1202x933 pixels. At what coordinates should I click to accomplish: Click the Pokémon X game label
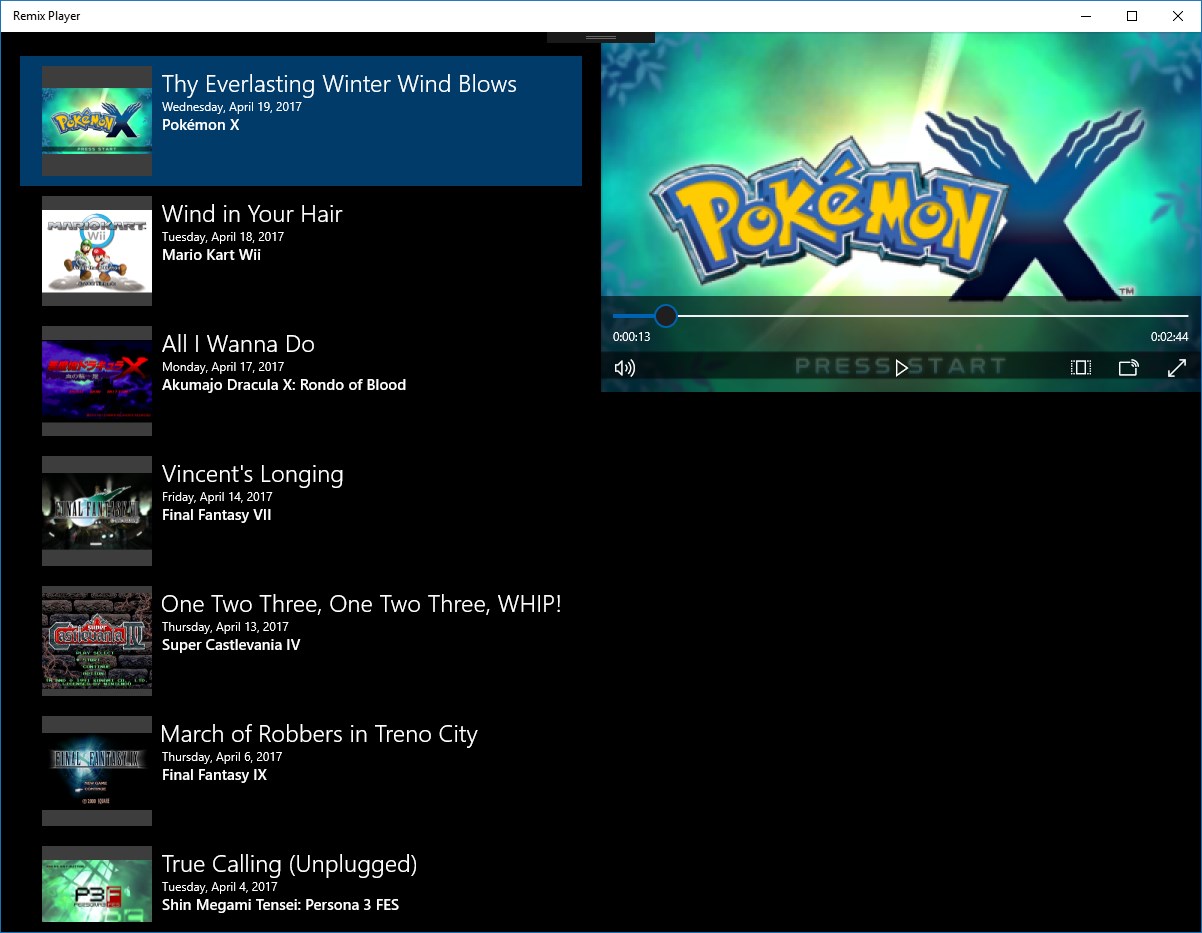coord(200,125)
